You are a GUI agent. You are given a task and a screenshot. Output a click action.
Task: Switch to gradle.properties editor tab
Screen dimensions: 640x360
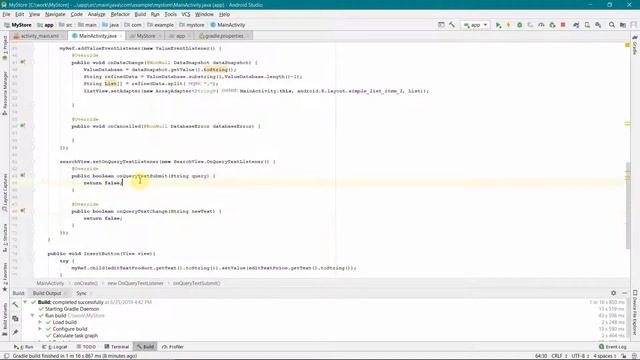pos(224,36)
